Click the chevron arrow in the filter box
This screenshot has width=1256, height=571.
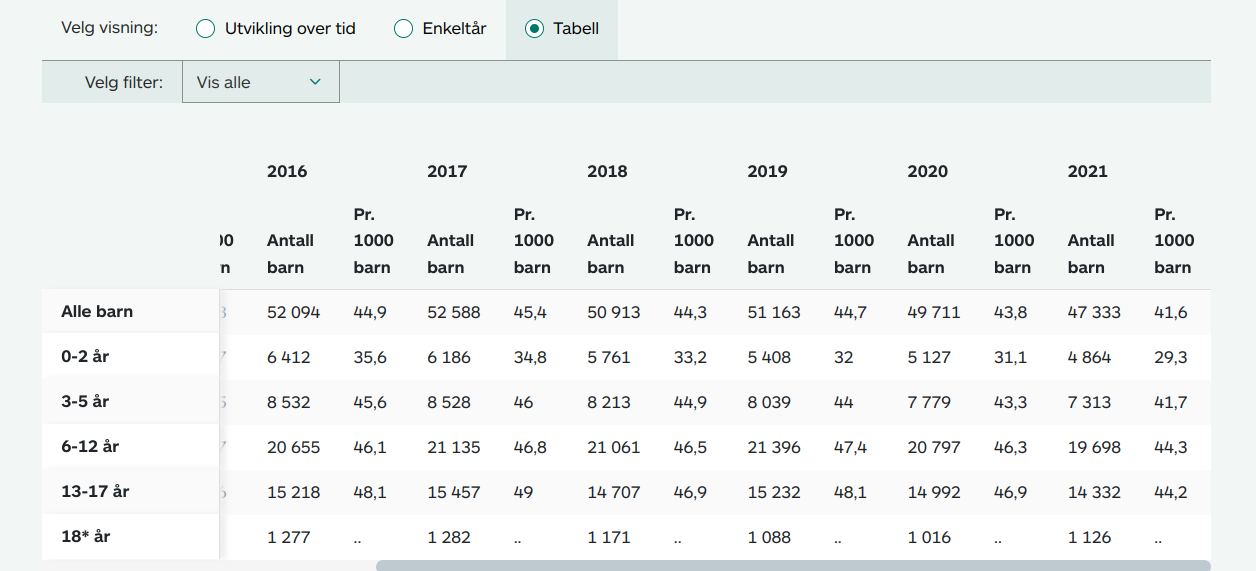point(315,82)
